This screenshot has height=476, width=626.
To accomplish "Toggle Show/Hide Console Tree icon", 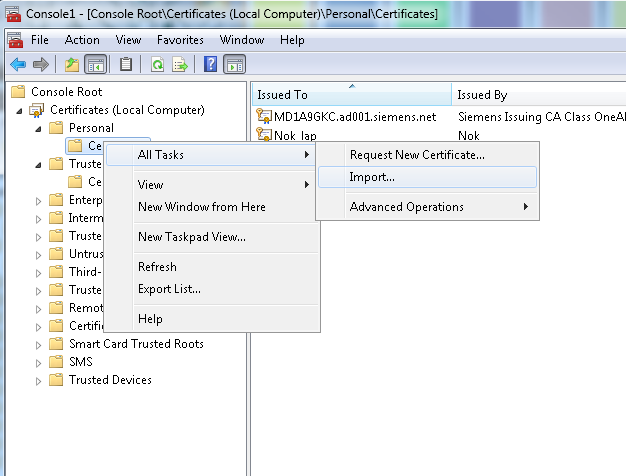I will [96, 65].
